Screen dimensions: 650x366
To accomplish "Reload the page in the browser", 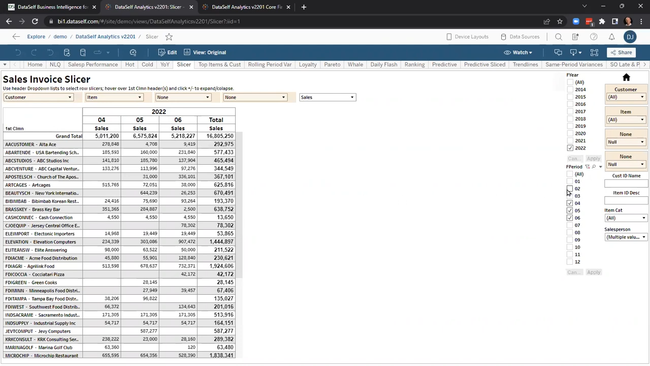I will coord(35,21).
